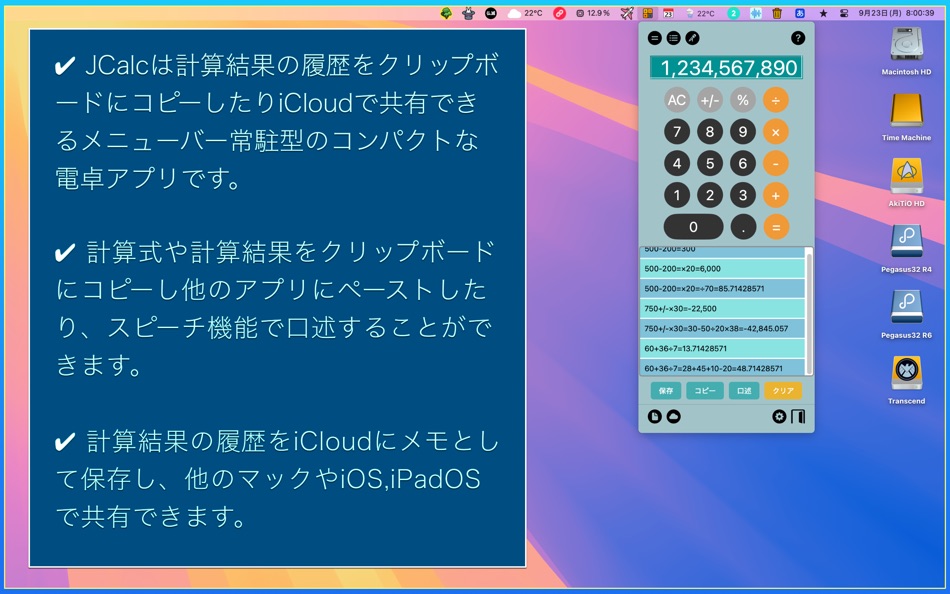Click the multiply key

pyautogui.click(x=776, y=132)
